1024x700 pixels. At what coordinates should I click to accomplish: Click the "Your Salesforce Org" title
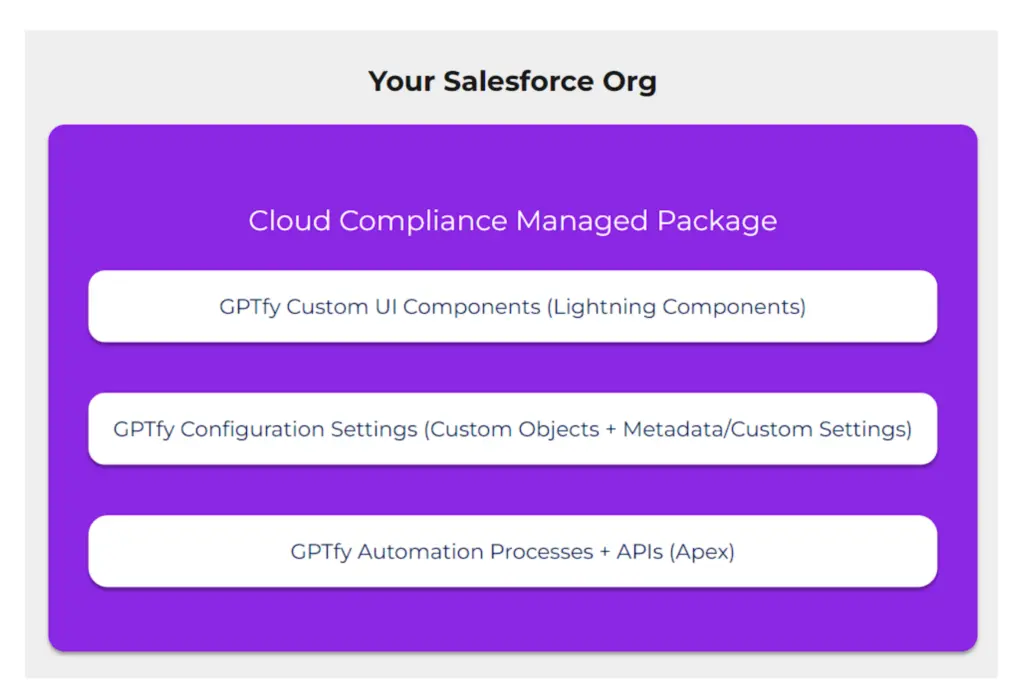coord(512,81)
